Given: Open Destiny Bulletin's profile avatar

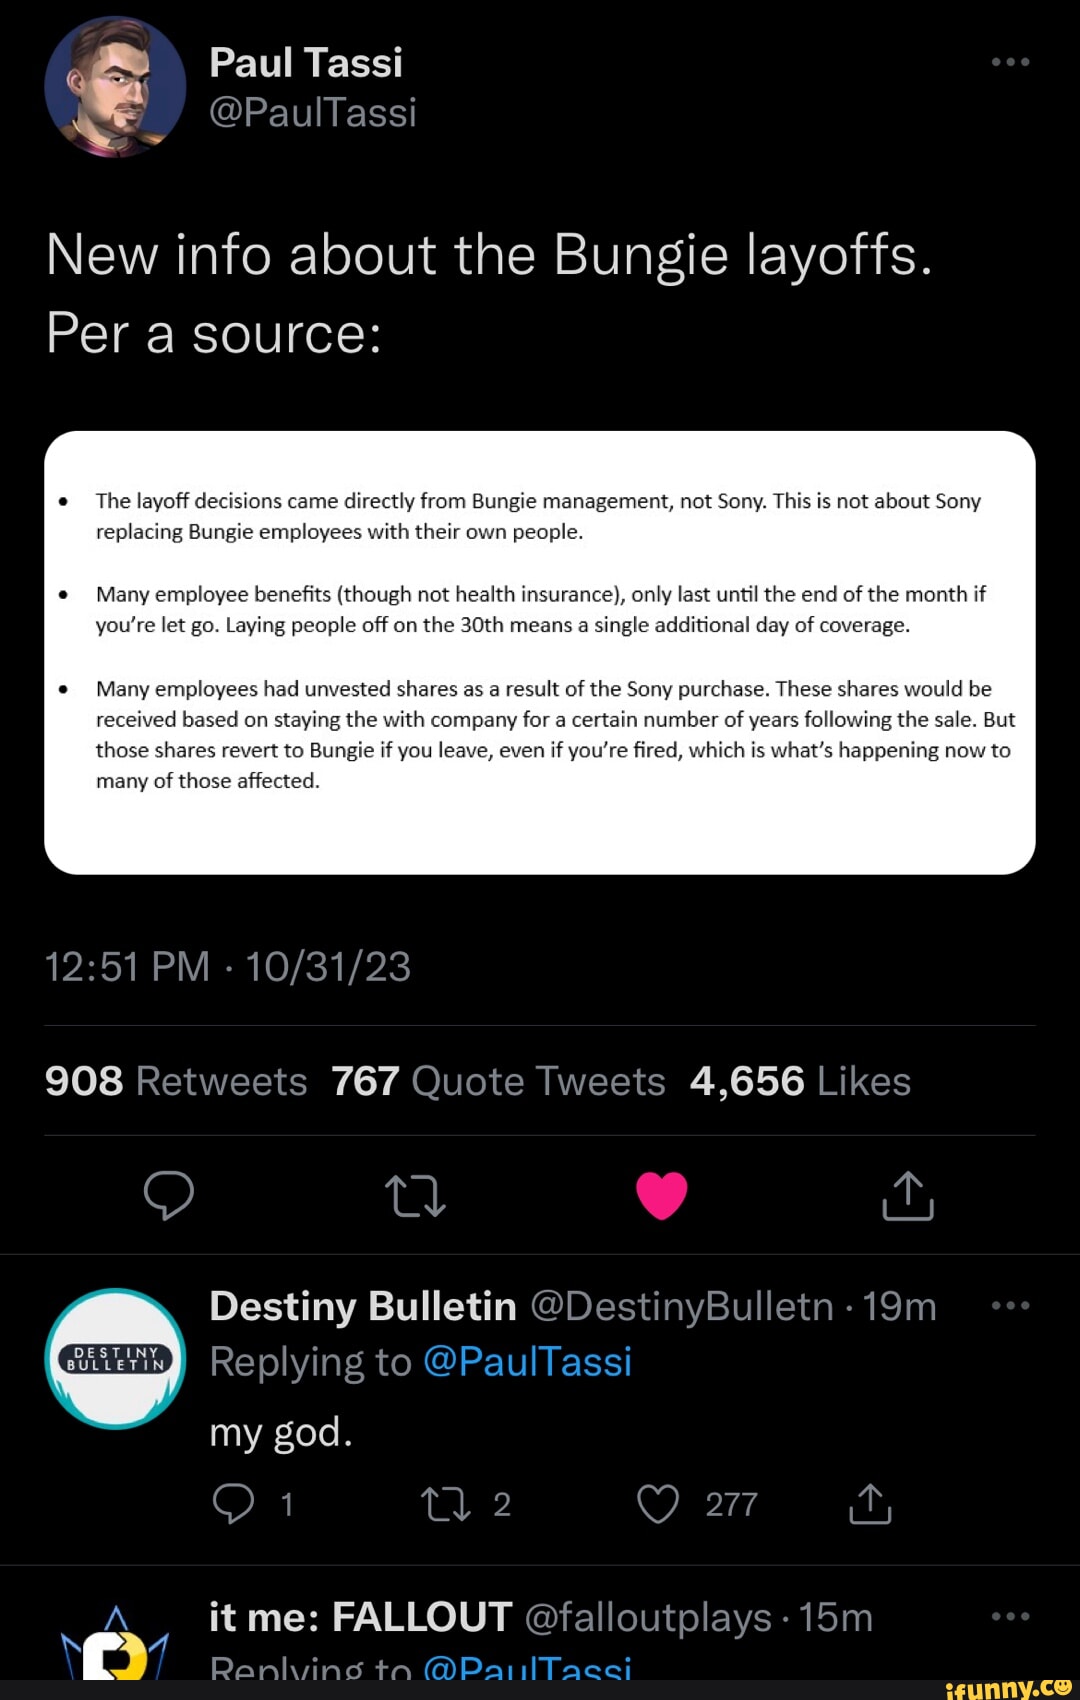Looking at the screenshot, I should click(x=116, y=1358).
